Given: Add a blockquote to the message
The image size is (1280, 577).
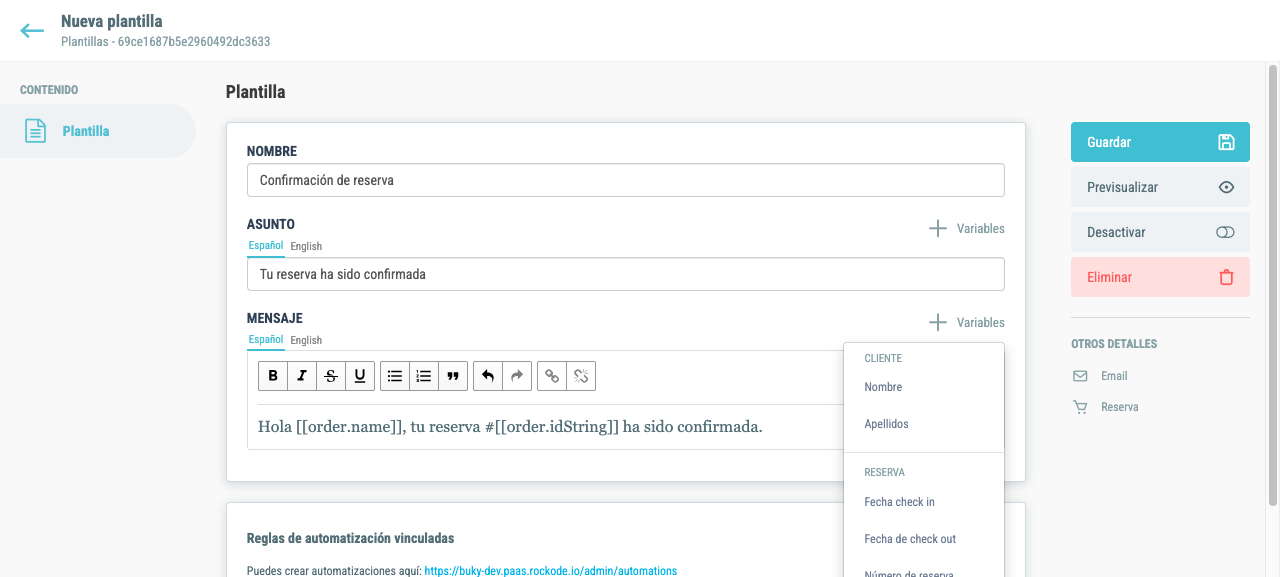Looking at the screenshot, I should coord(453,376).
